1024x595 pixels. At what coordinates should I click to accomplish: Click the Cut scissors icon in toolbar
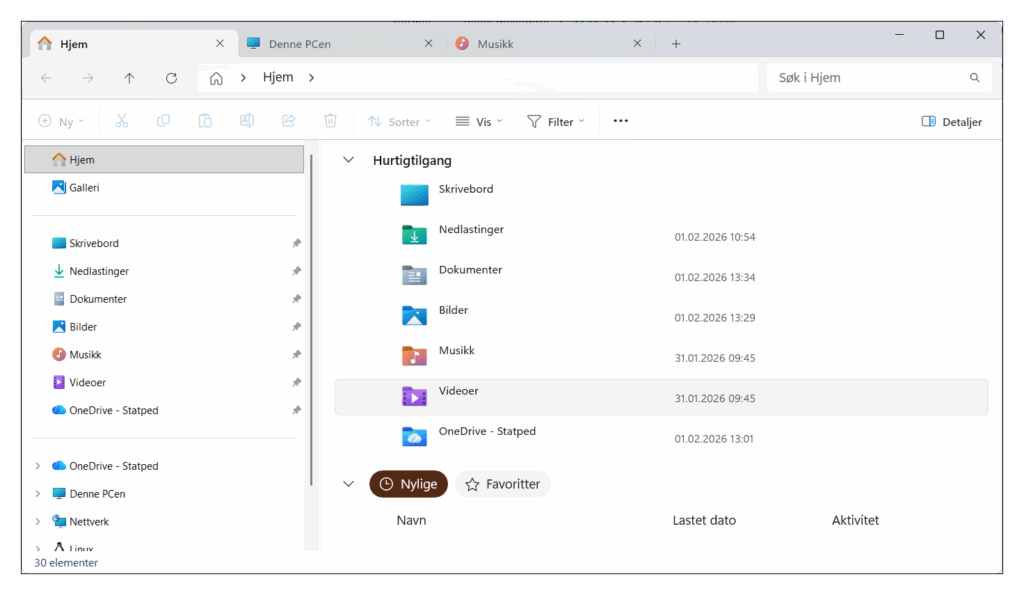tap(121, 121)
